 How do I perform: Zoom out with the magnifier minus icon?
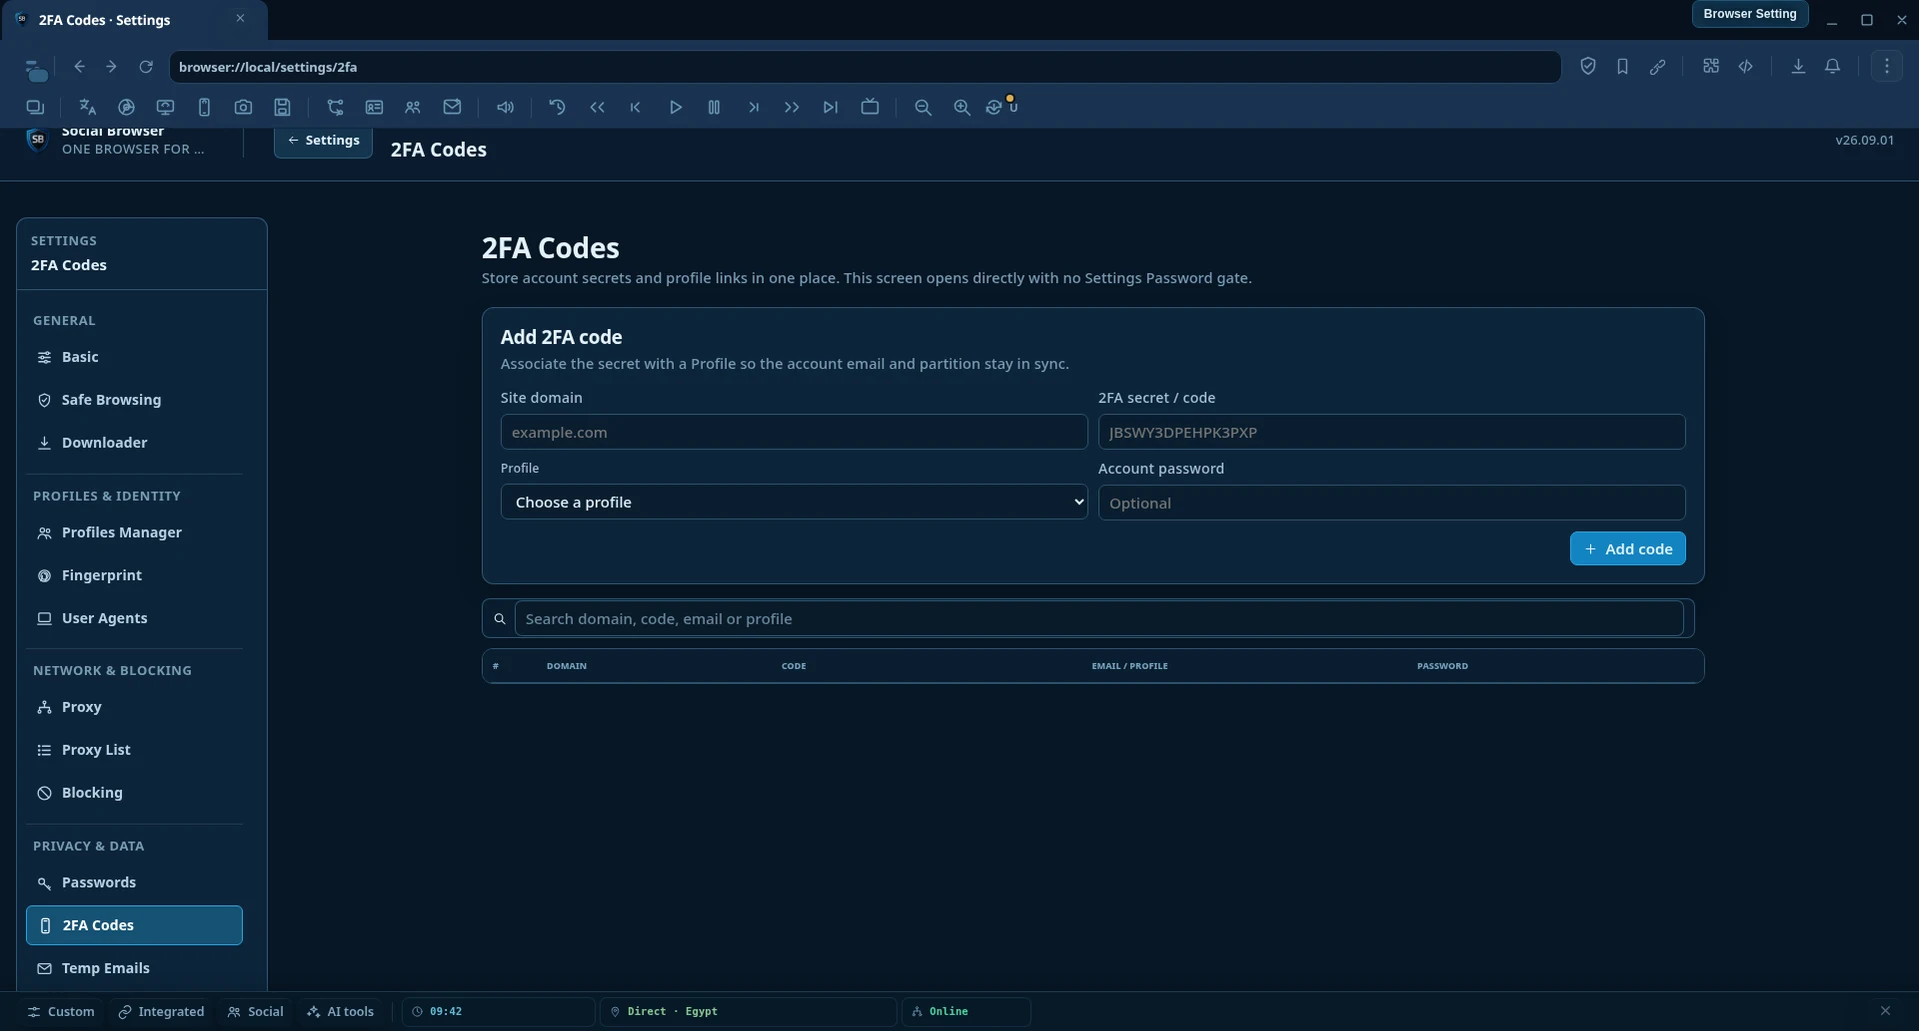923,107
